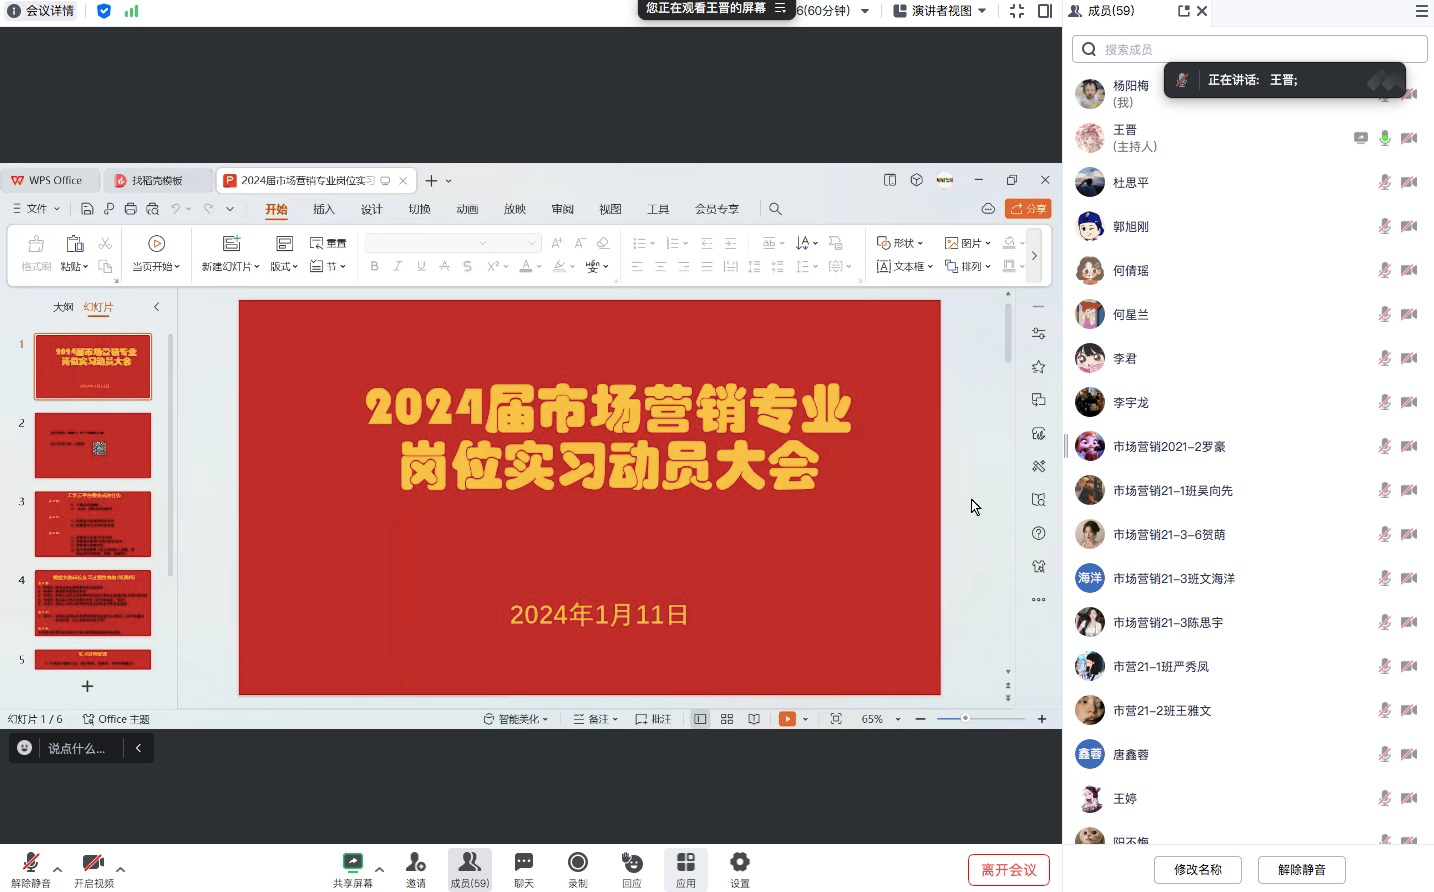Viewport: 1434px width, 892px height.
Task: Click the Members (59) toolbar icon
Action: (x=469, y=863)
